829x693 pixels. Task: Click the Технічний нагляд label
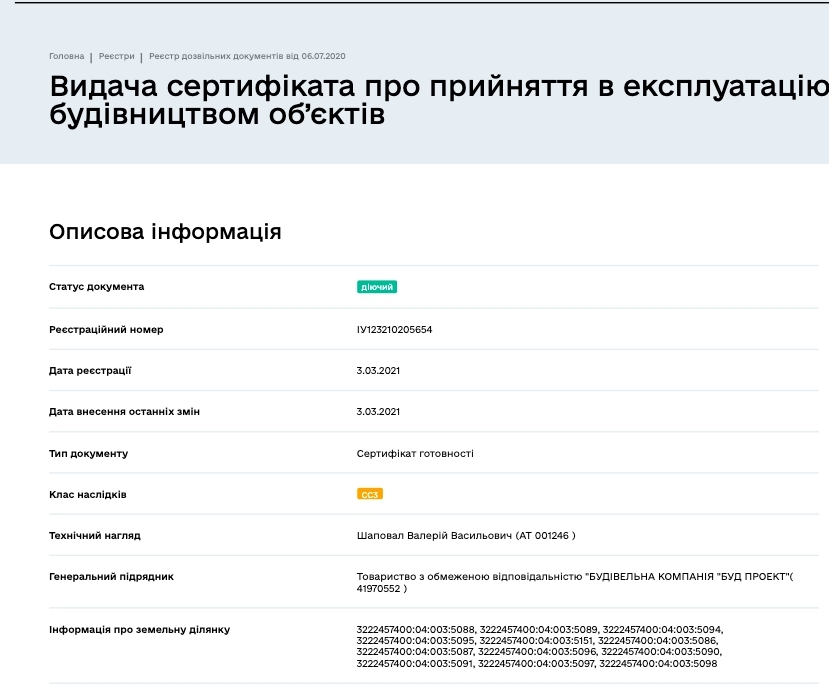pyautogui.click(x=95, y=535)
